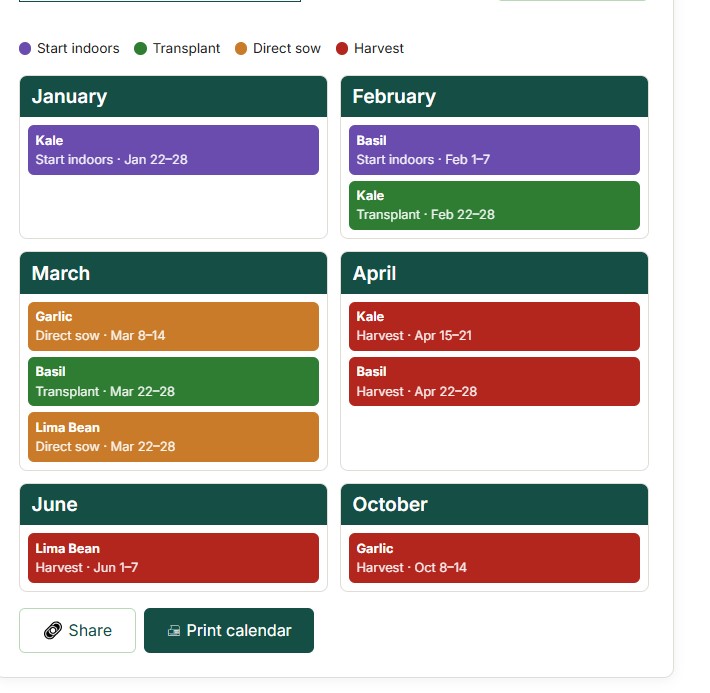The width and height of the screenshot is (710, 693).
Task: Click the January month header
Action: [x=173, y=96]
